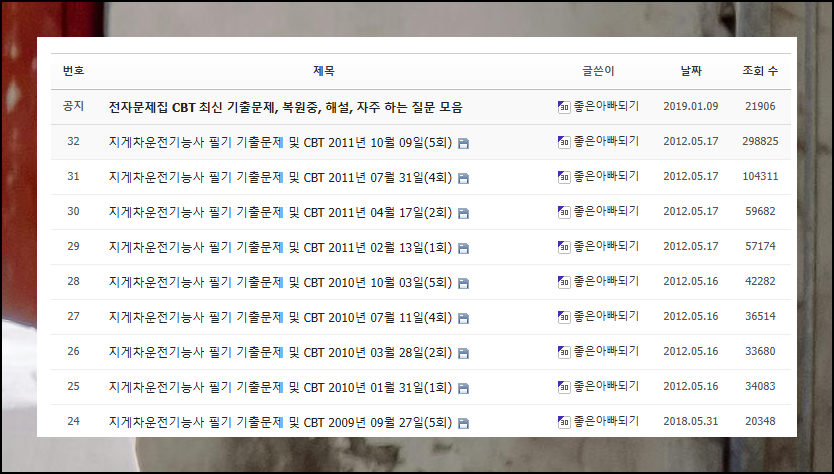
Task: Click the 글쓴이 column header
Action: (598, 71)
